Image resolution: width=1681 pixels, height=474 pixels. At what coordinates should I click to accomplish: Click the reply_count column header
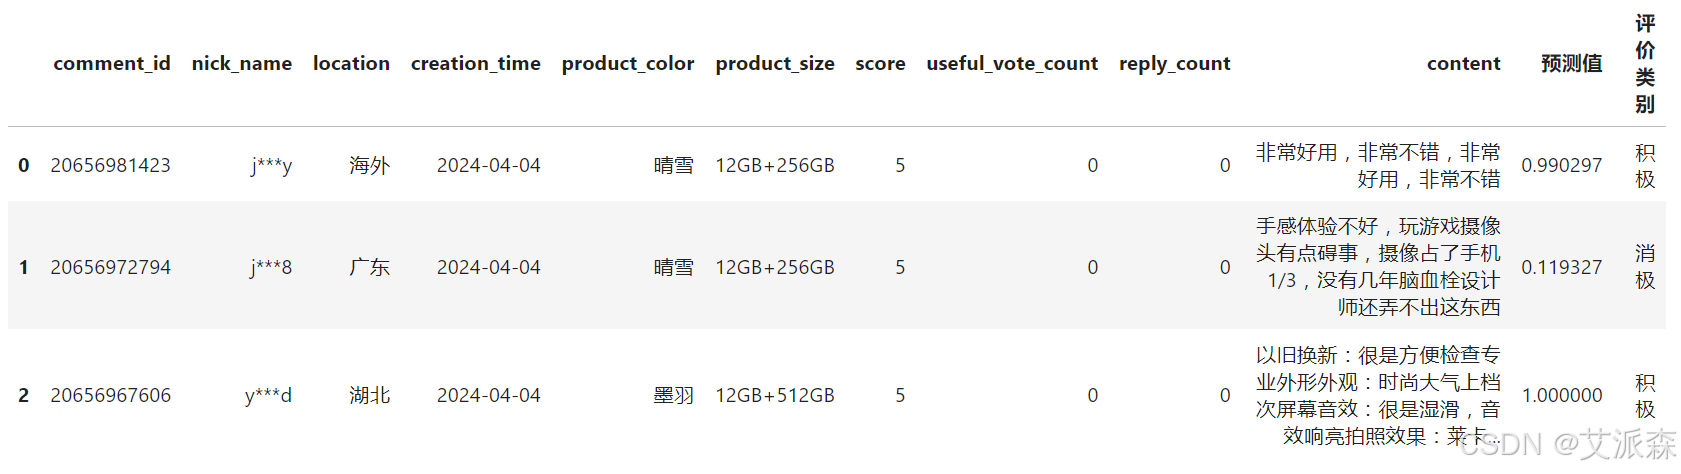coord(1175,64)
